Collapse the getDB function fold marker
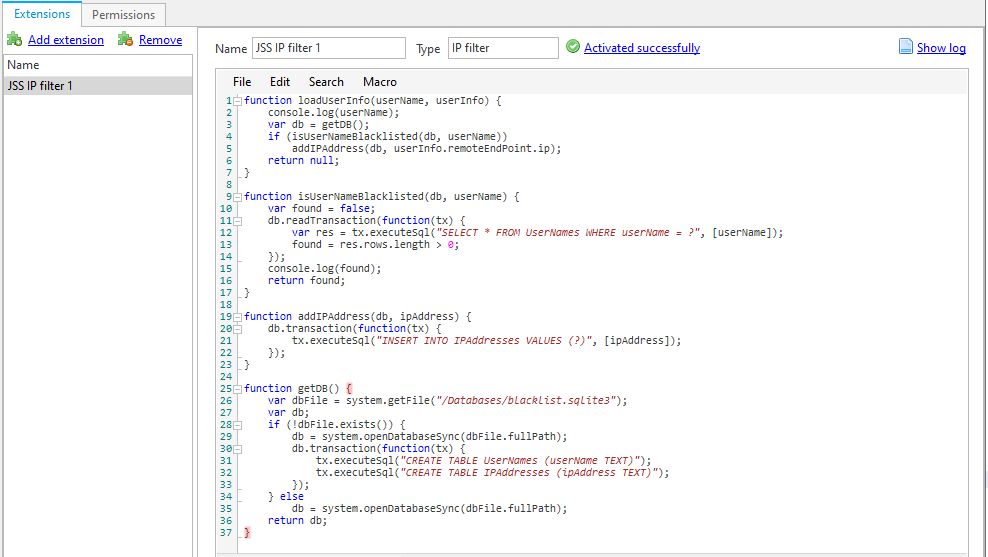This screenshot has height=557, width=988. pyautogui.click(x=237, y=389)
